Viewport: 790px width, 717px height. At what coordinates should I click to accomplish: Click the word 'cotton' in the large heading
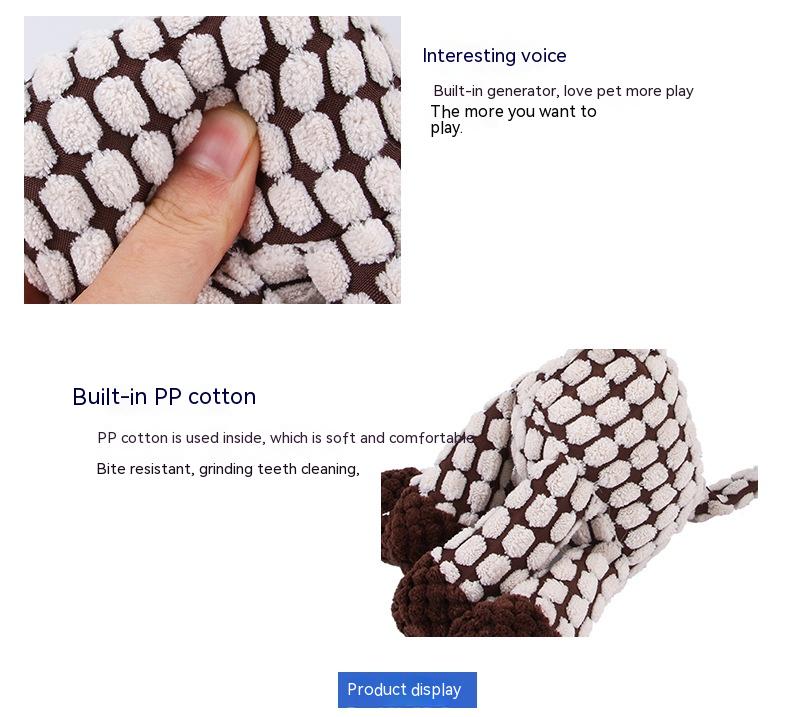222,397
